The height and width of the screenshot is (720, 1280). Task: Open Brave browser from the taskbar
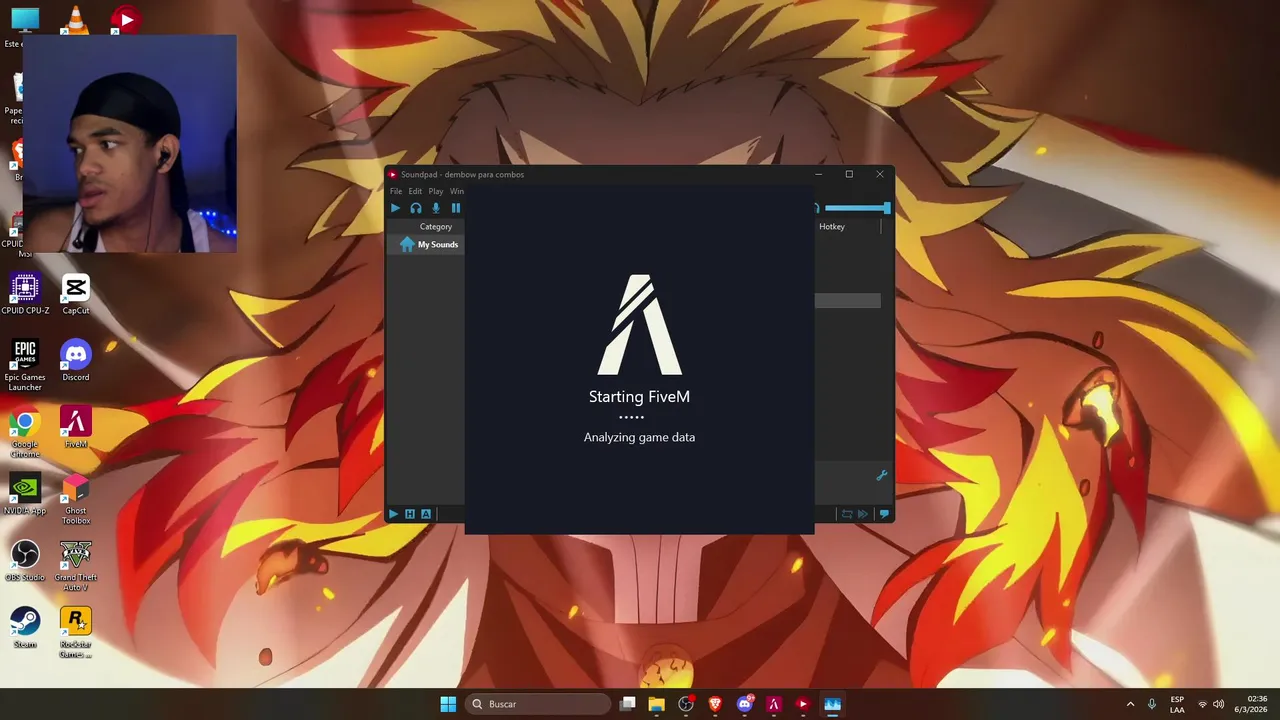pos(715,704)
